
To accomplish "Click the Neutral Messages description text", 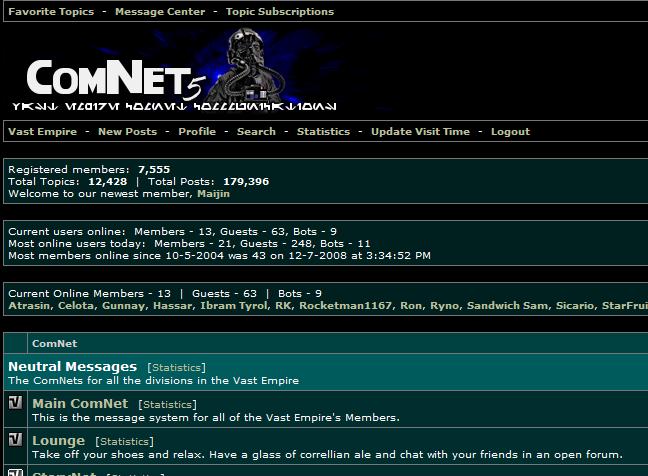I will tap(153, 381).
